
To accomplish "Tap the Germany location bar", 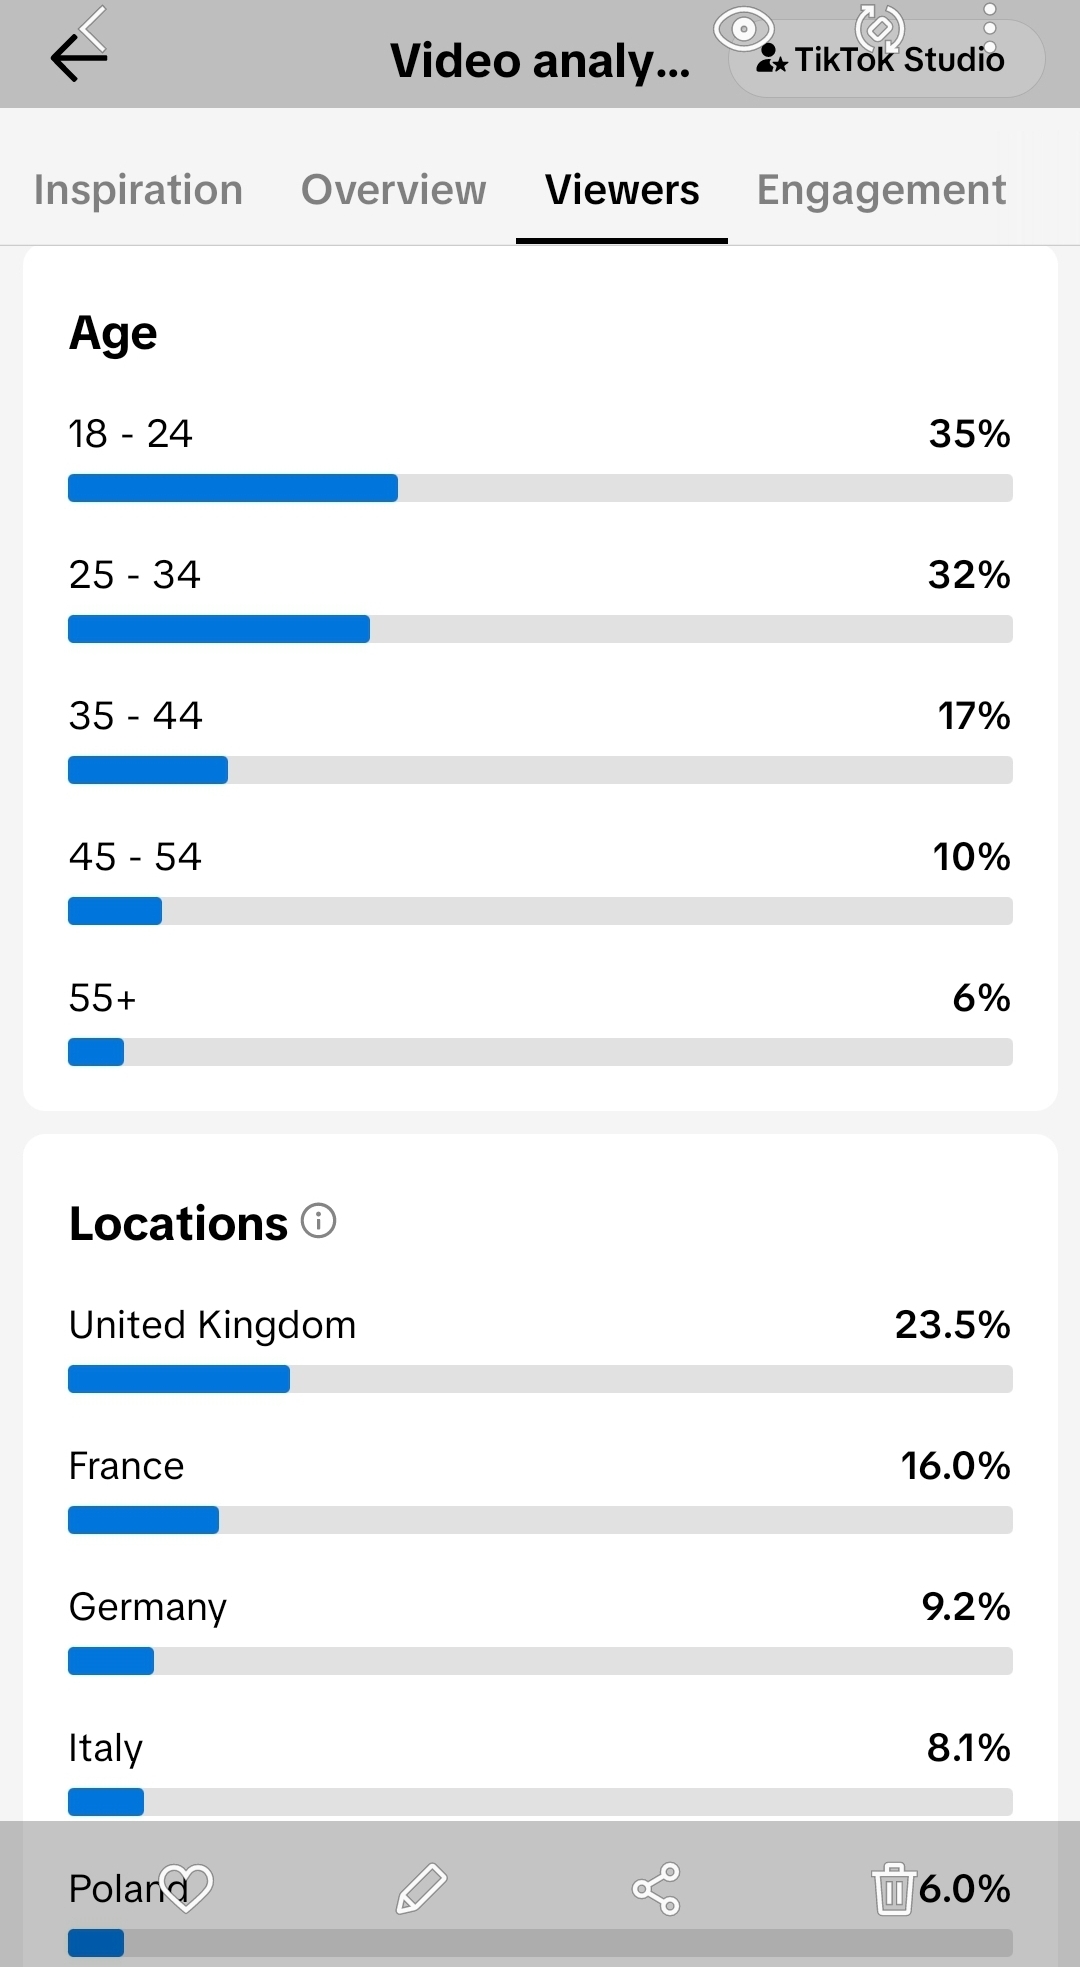I will click(540, 1661).
